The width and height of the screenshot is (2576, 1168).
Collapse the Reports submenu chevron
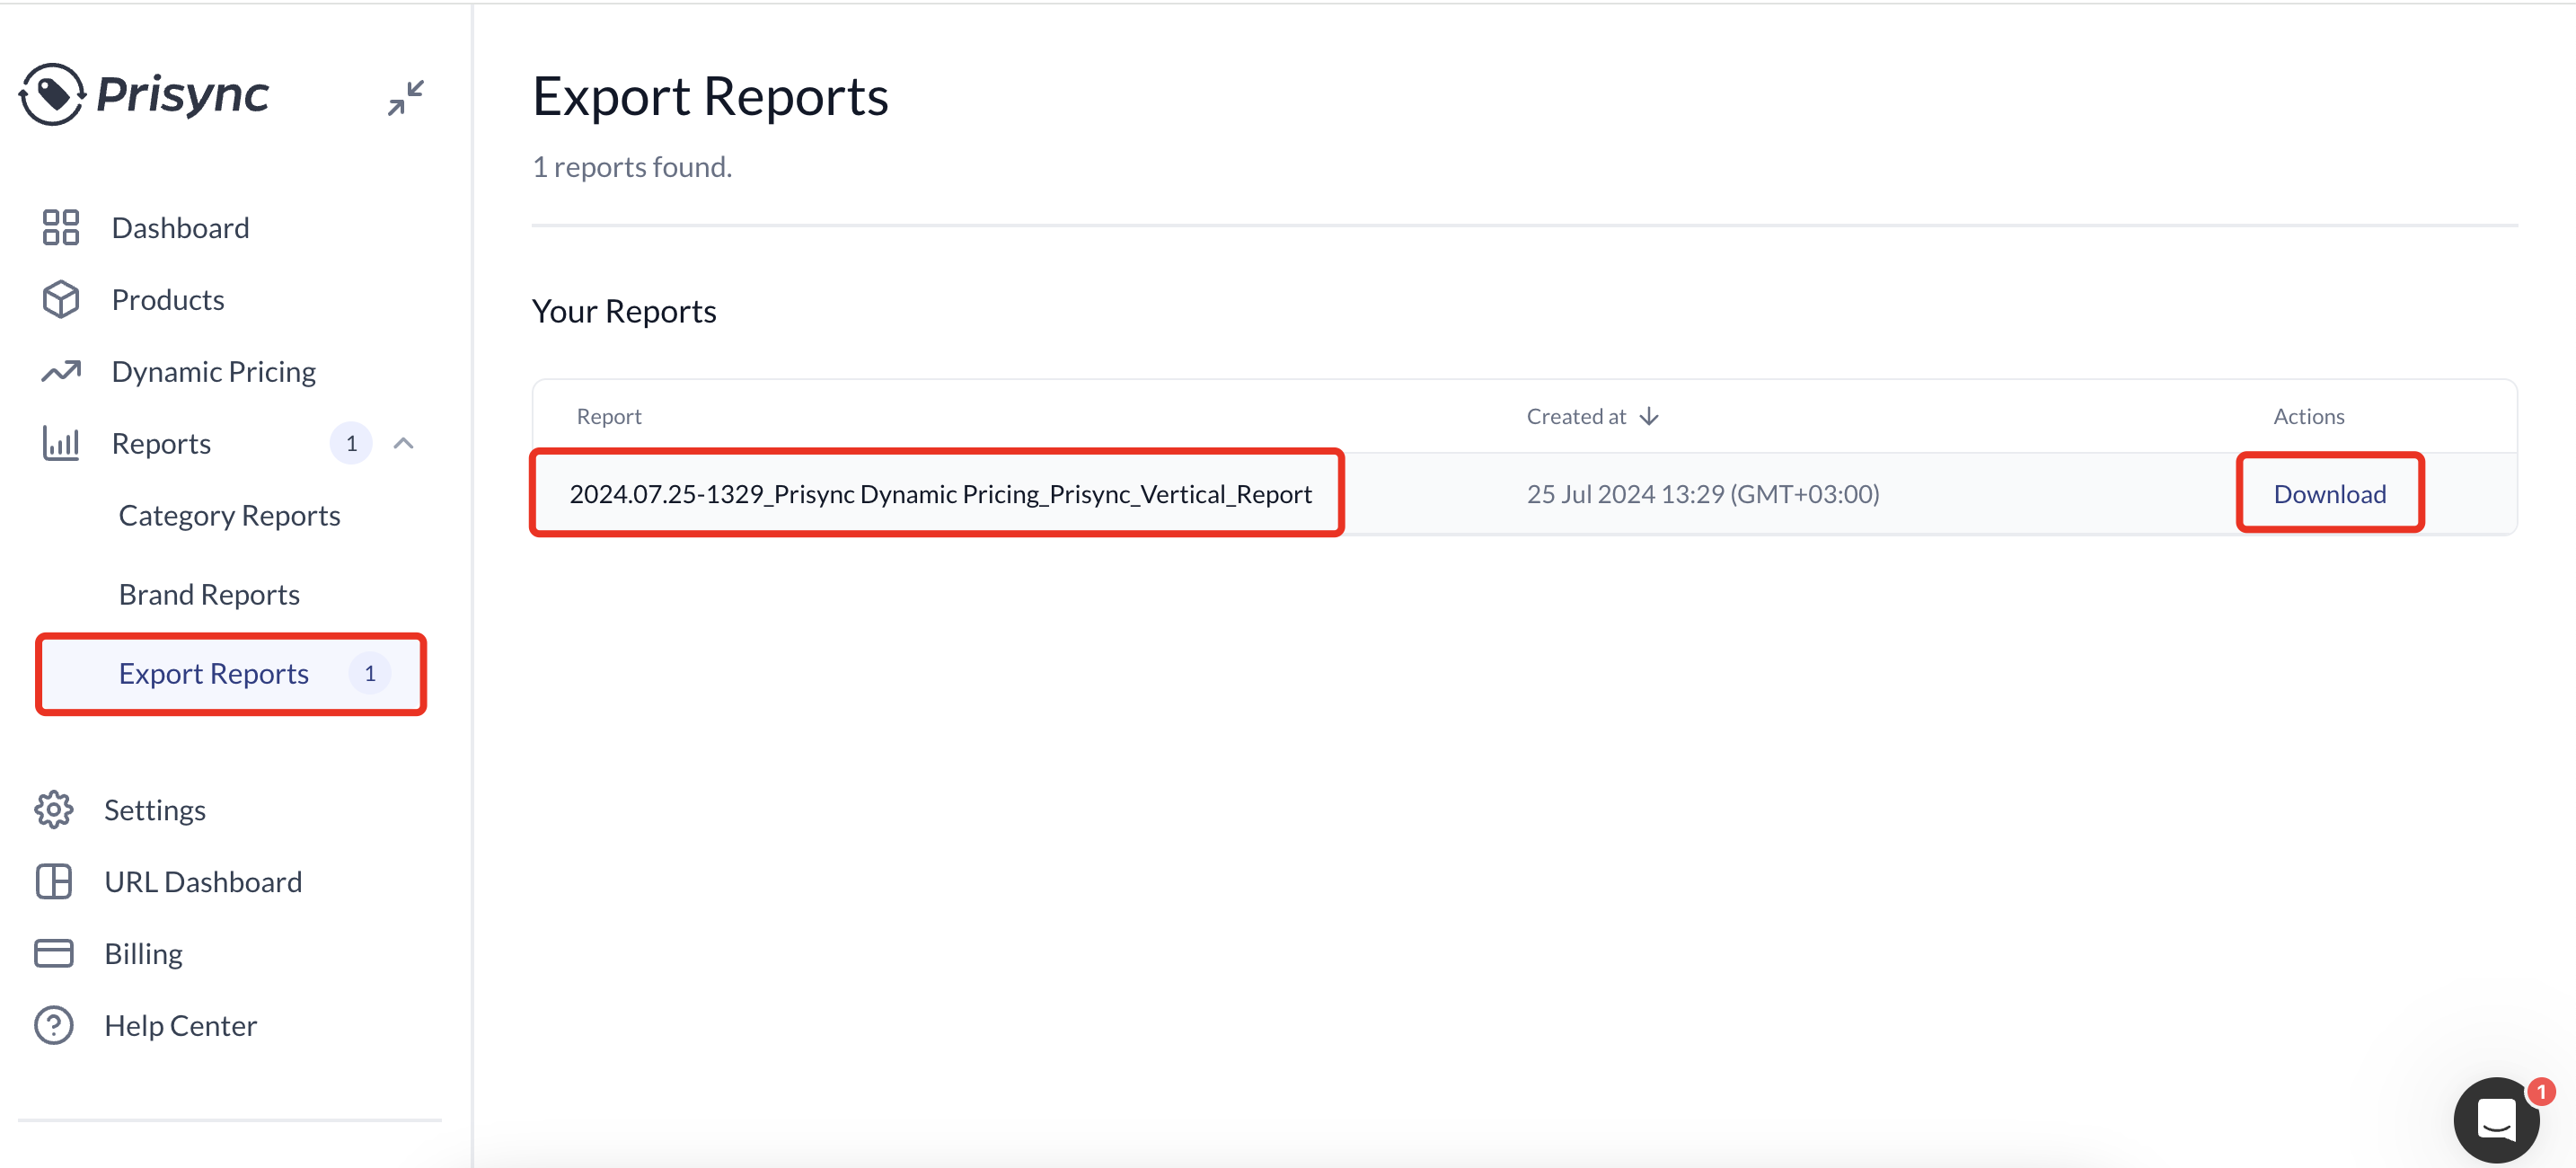click(404, 443)
